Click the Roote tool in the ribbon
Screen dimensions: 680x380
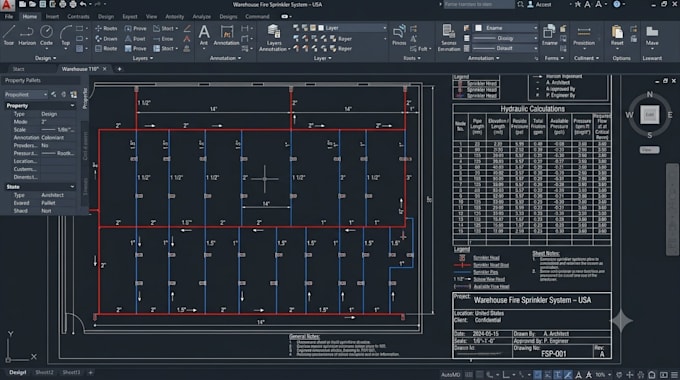pos(106,49)
